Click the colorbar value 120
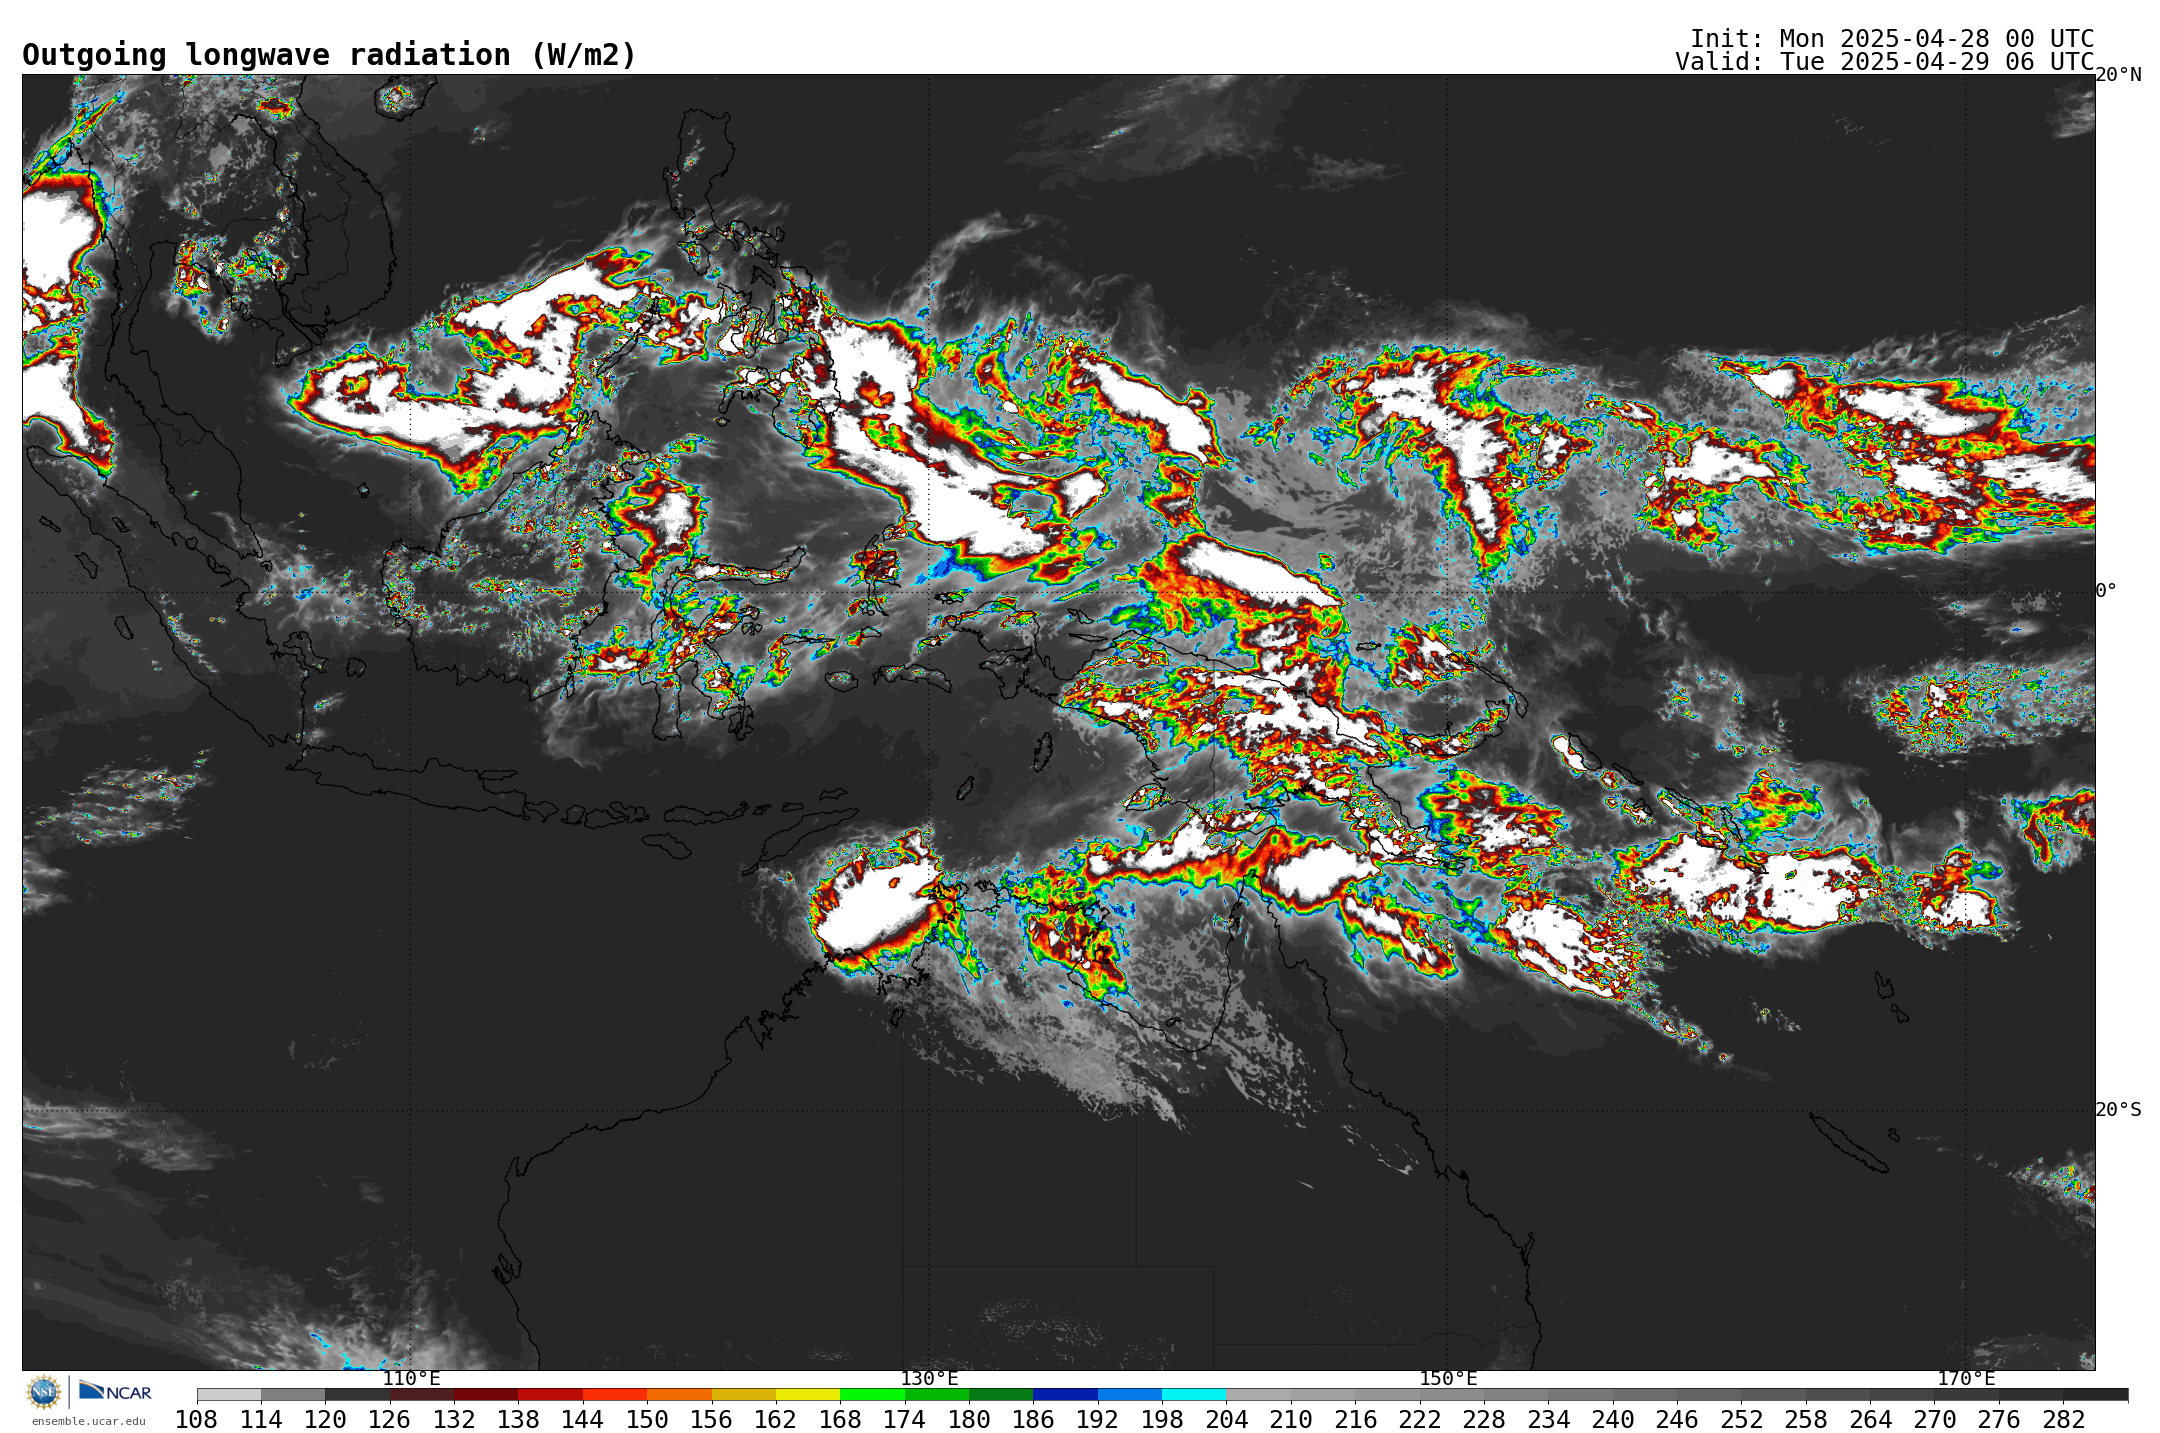 [x=325, y=1420]
